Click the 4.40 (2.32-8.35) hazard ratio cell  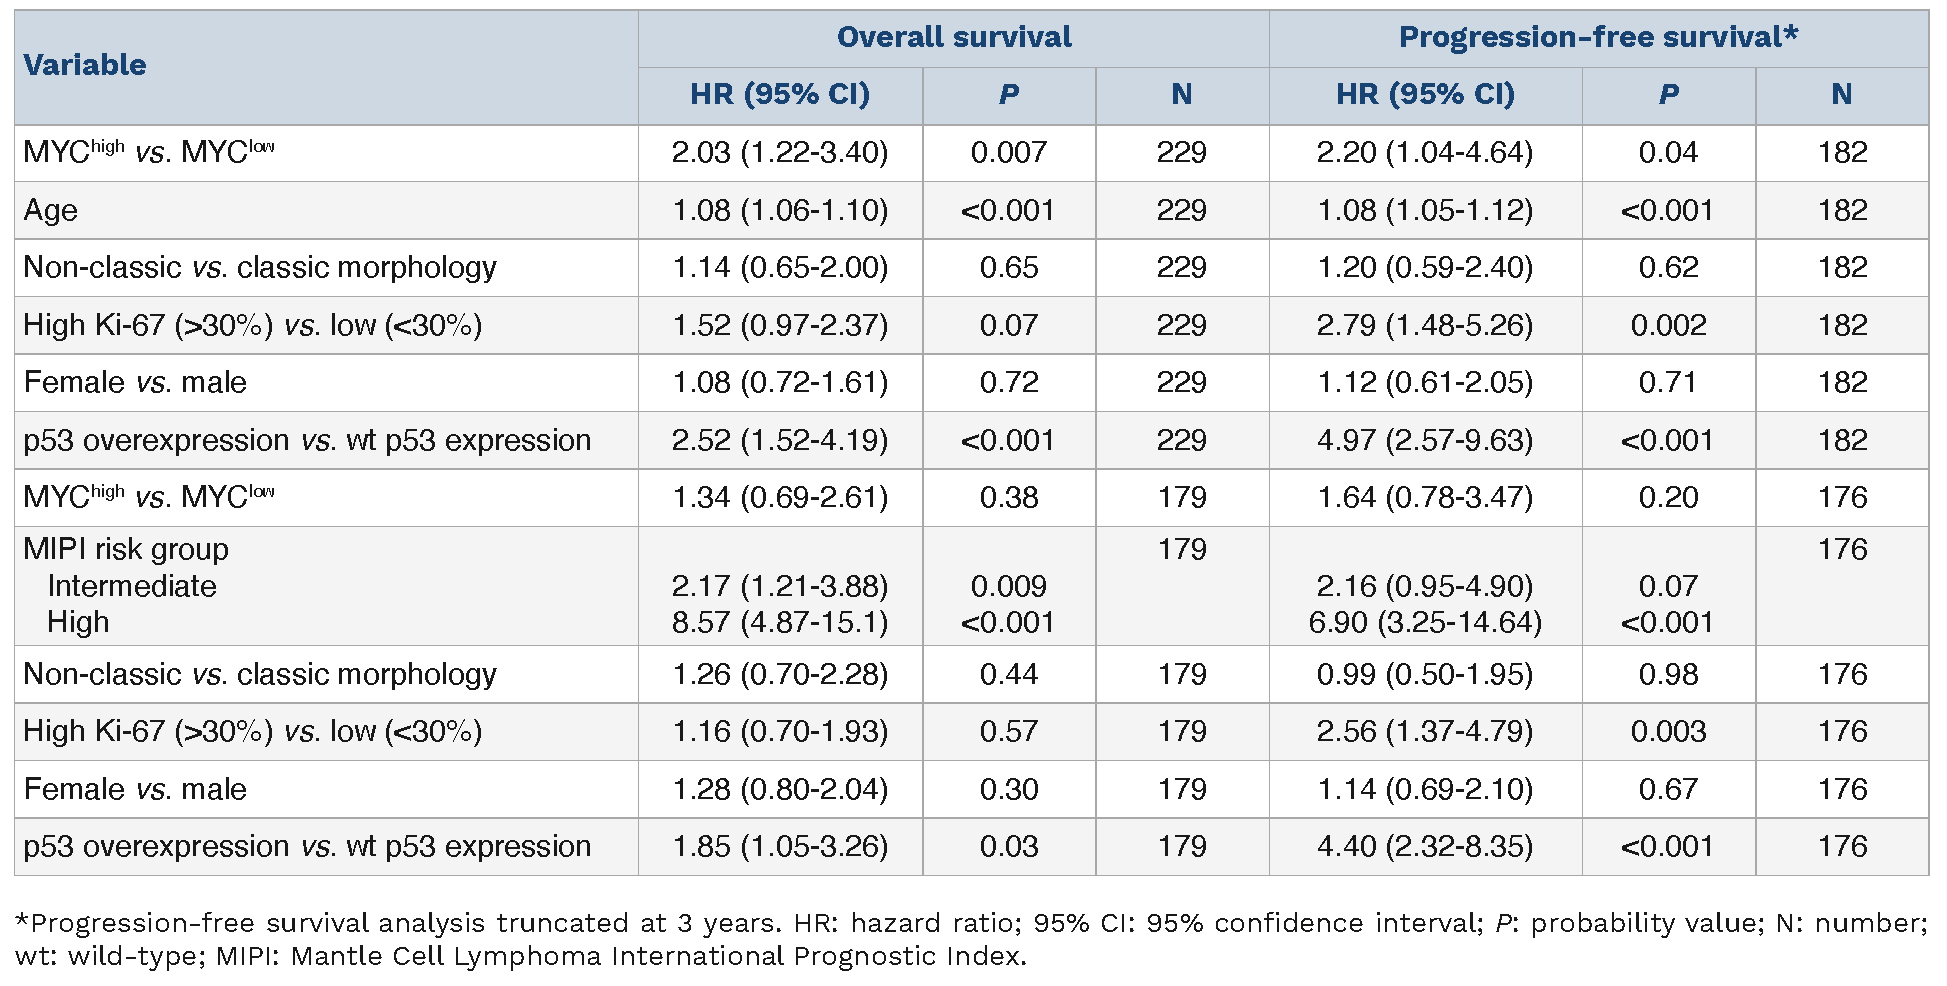click(x=1425, y=846)
